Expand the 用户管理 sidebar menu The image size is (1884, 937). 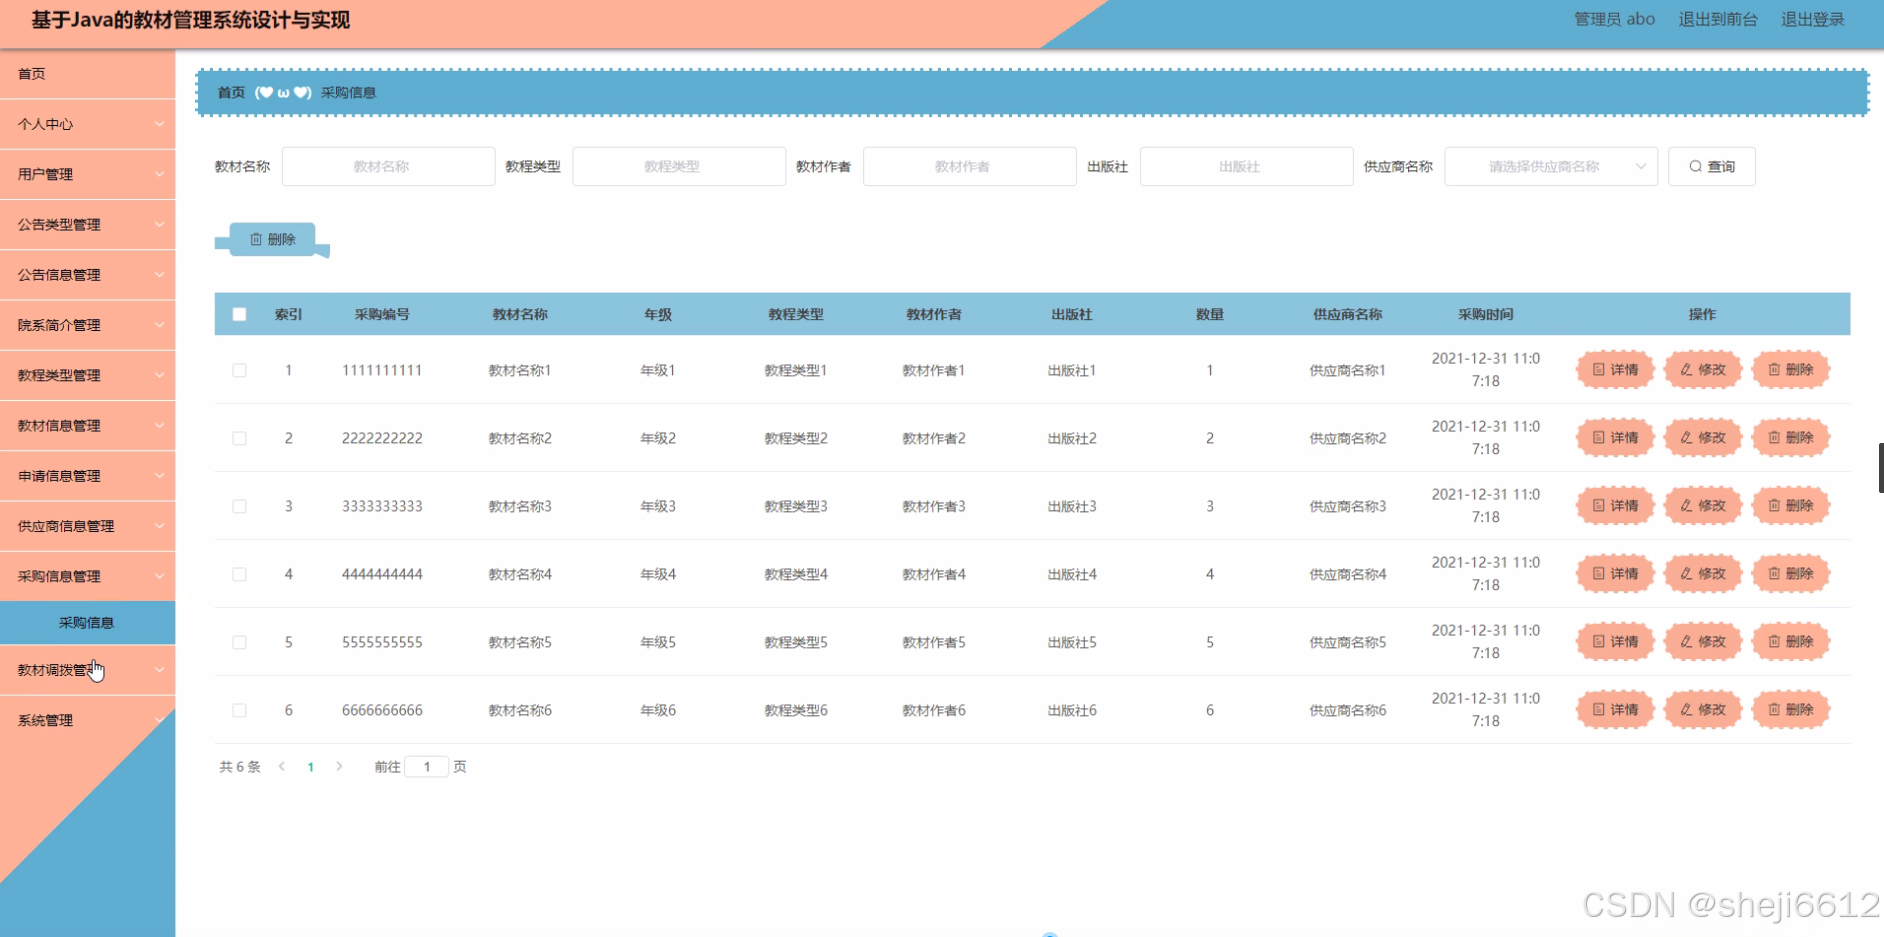point(88,174)
